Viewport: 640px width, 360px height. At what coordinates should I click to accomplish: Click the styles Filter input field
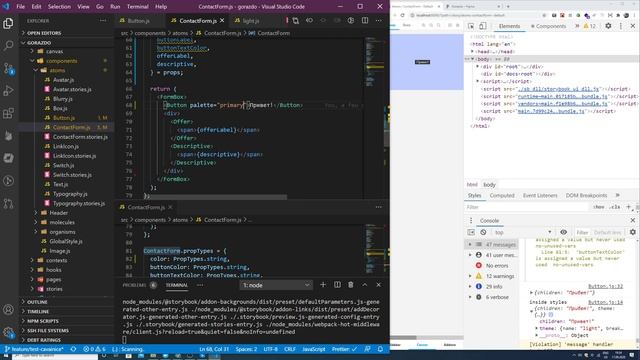[x=527, y=207]
